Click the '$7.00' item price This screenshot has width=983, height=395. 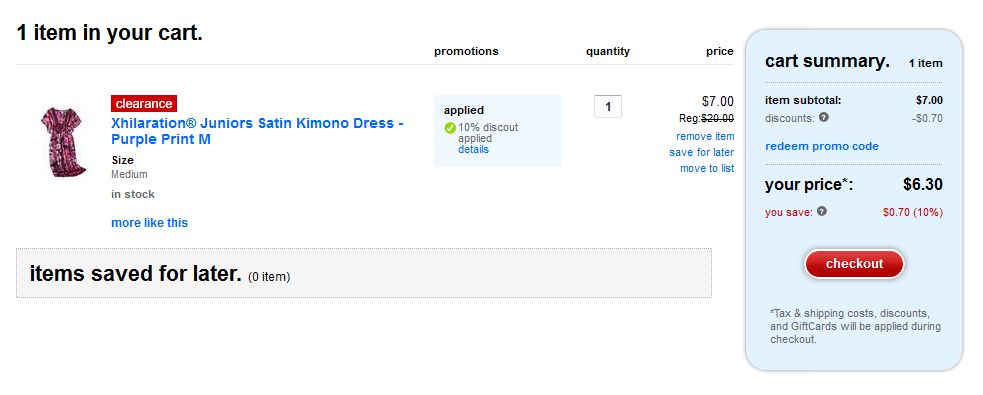[718, 101]
